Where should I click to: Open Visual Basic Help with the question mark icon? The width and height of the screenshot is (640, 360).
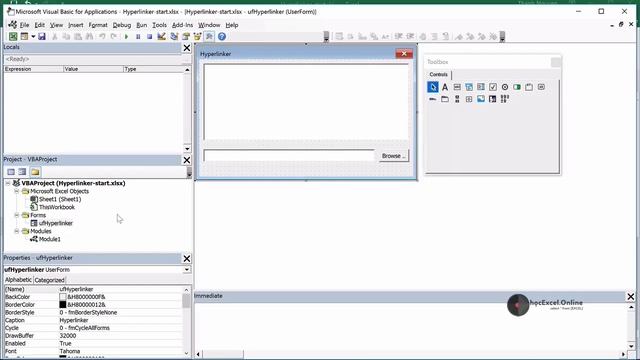tap(222, 37)
